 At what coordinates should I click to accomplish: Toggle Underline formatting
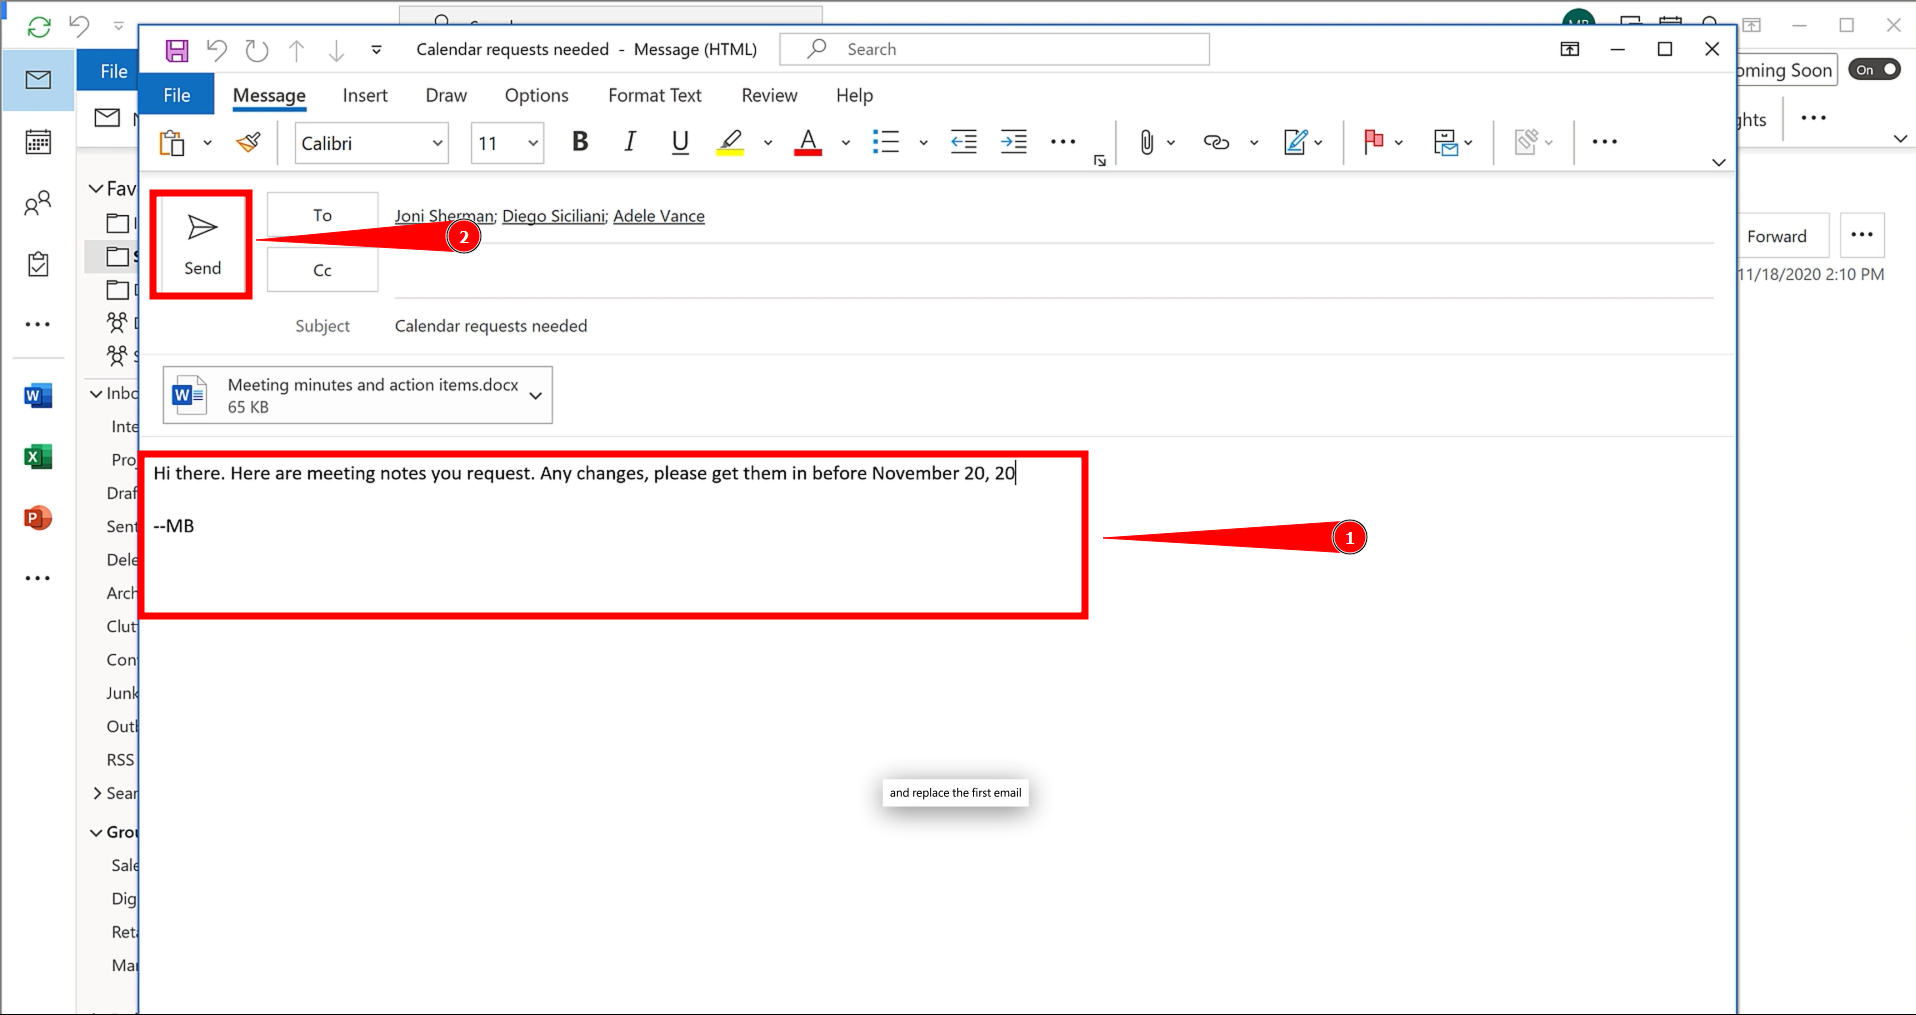coord(680,142)
